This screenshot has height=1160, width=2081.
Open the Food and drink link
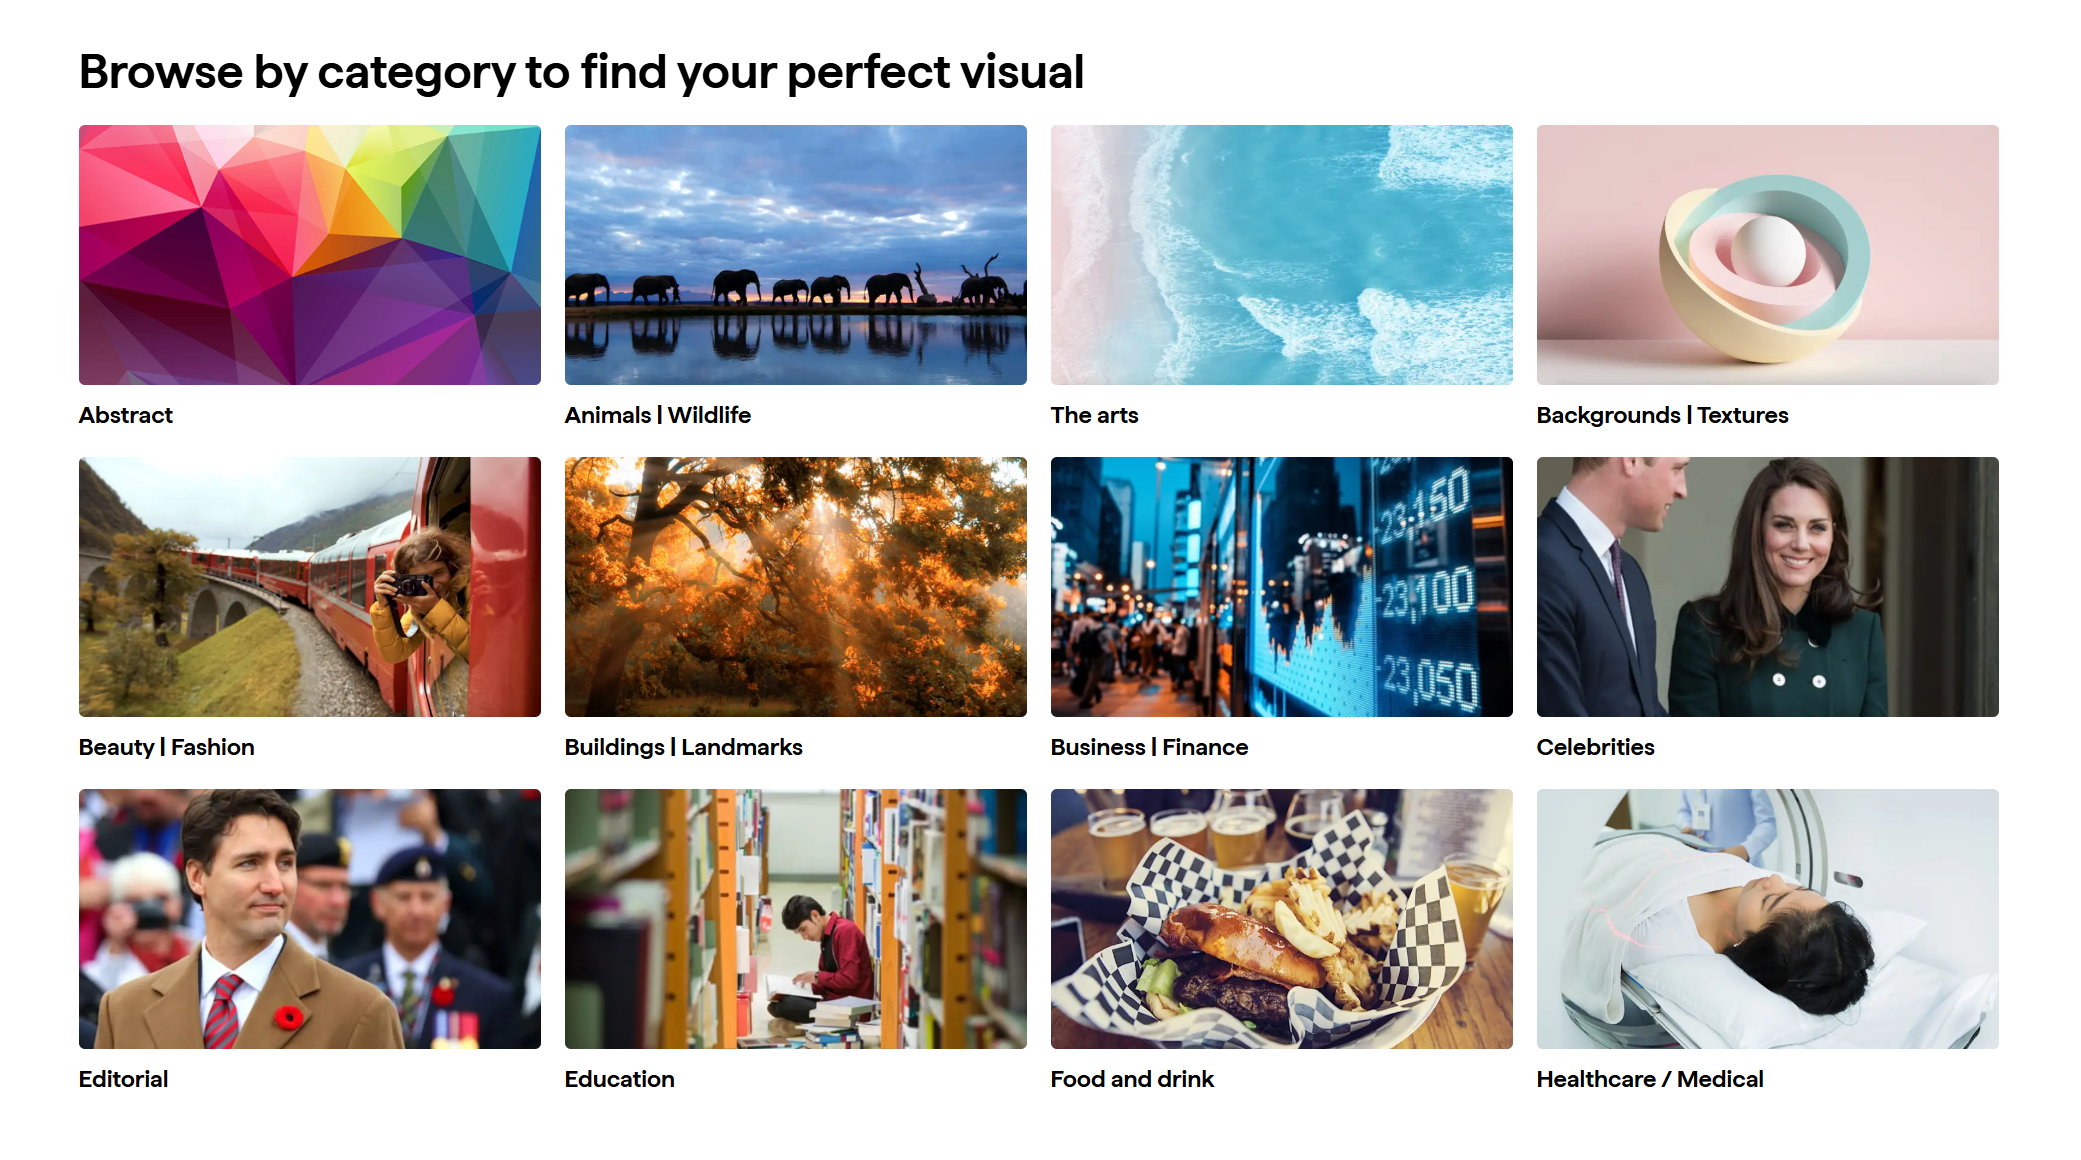1132,1079
